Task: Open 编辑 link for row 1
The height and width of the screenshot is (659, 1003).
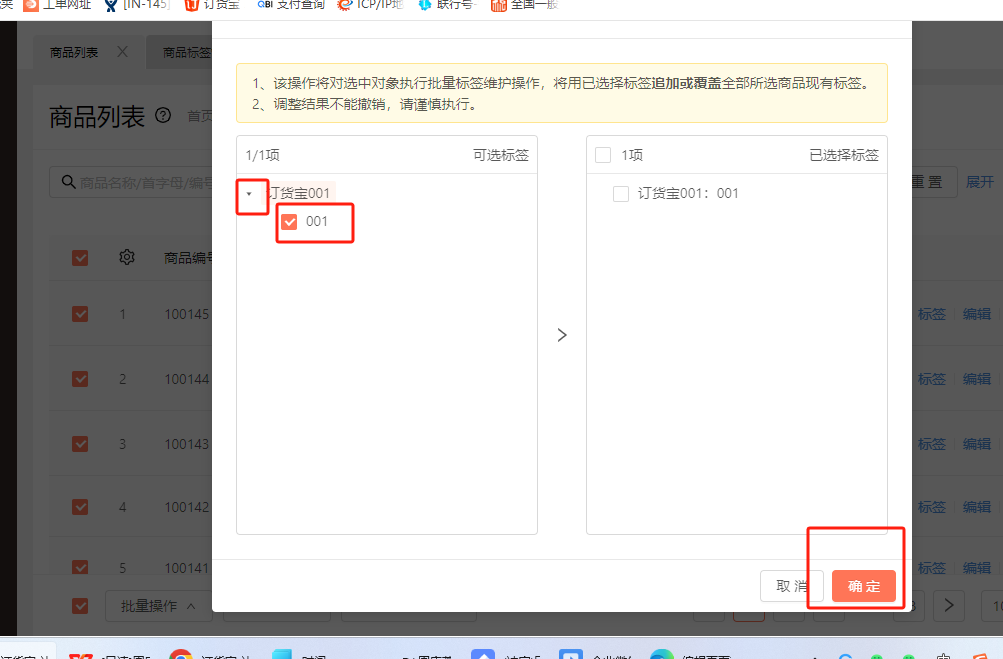Action: (977, 314)
